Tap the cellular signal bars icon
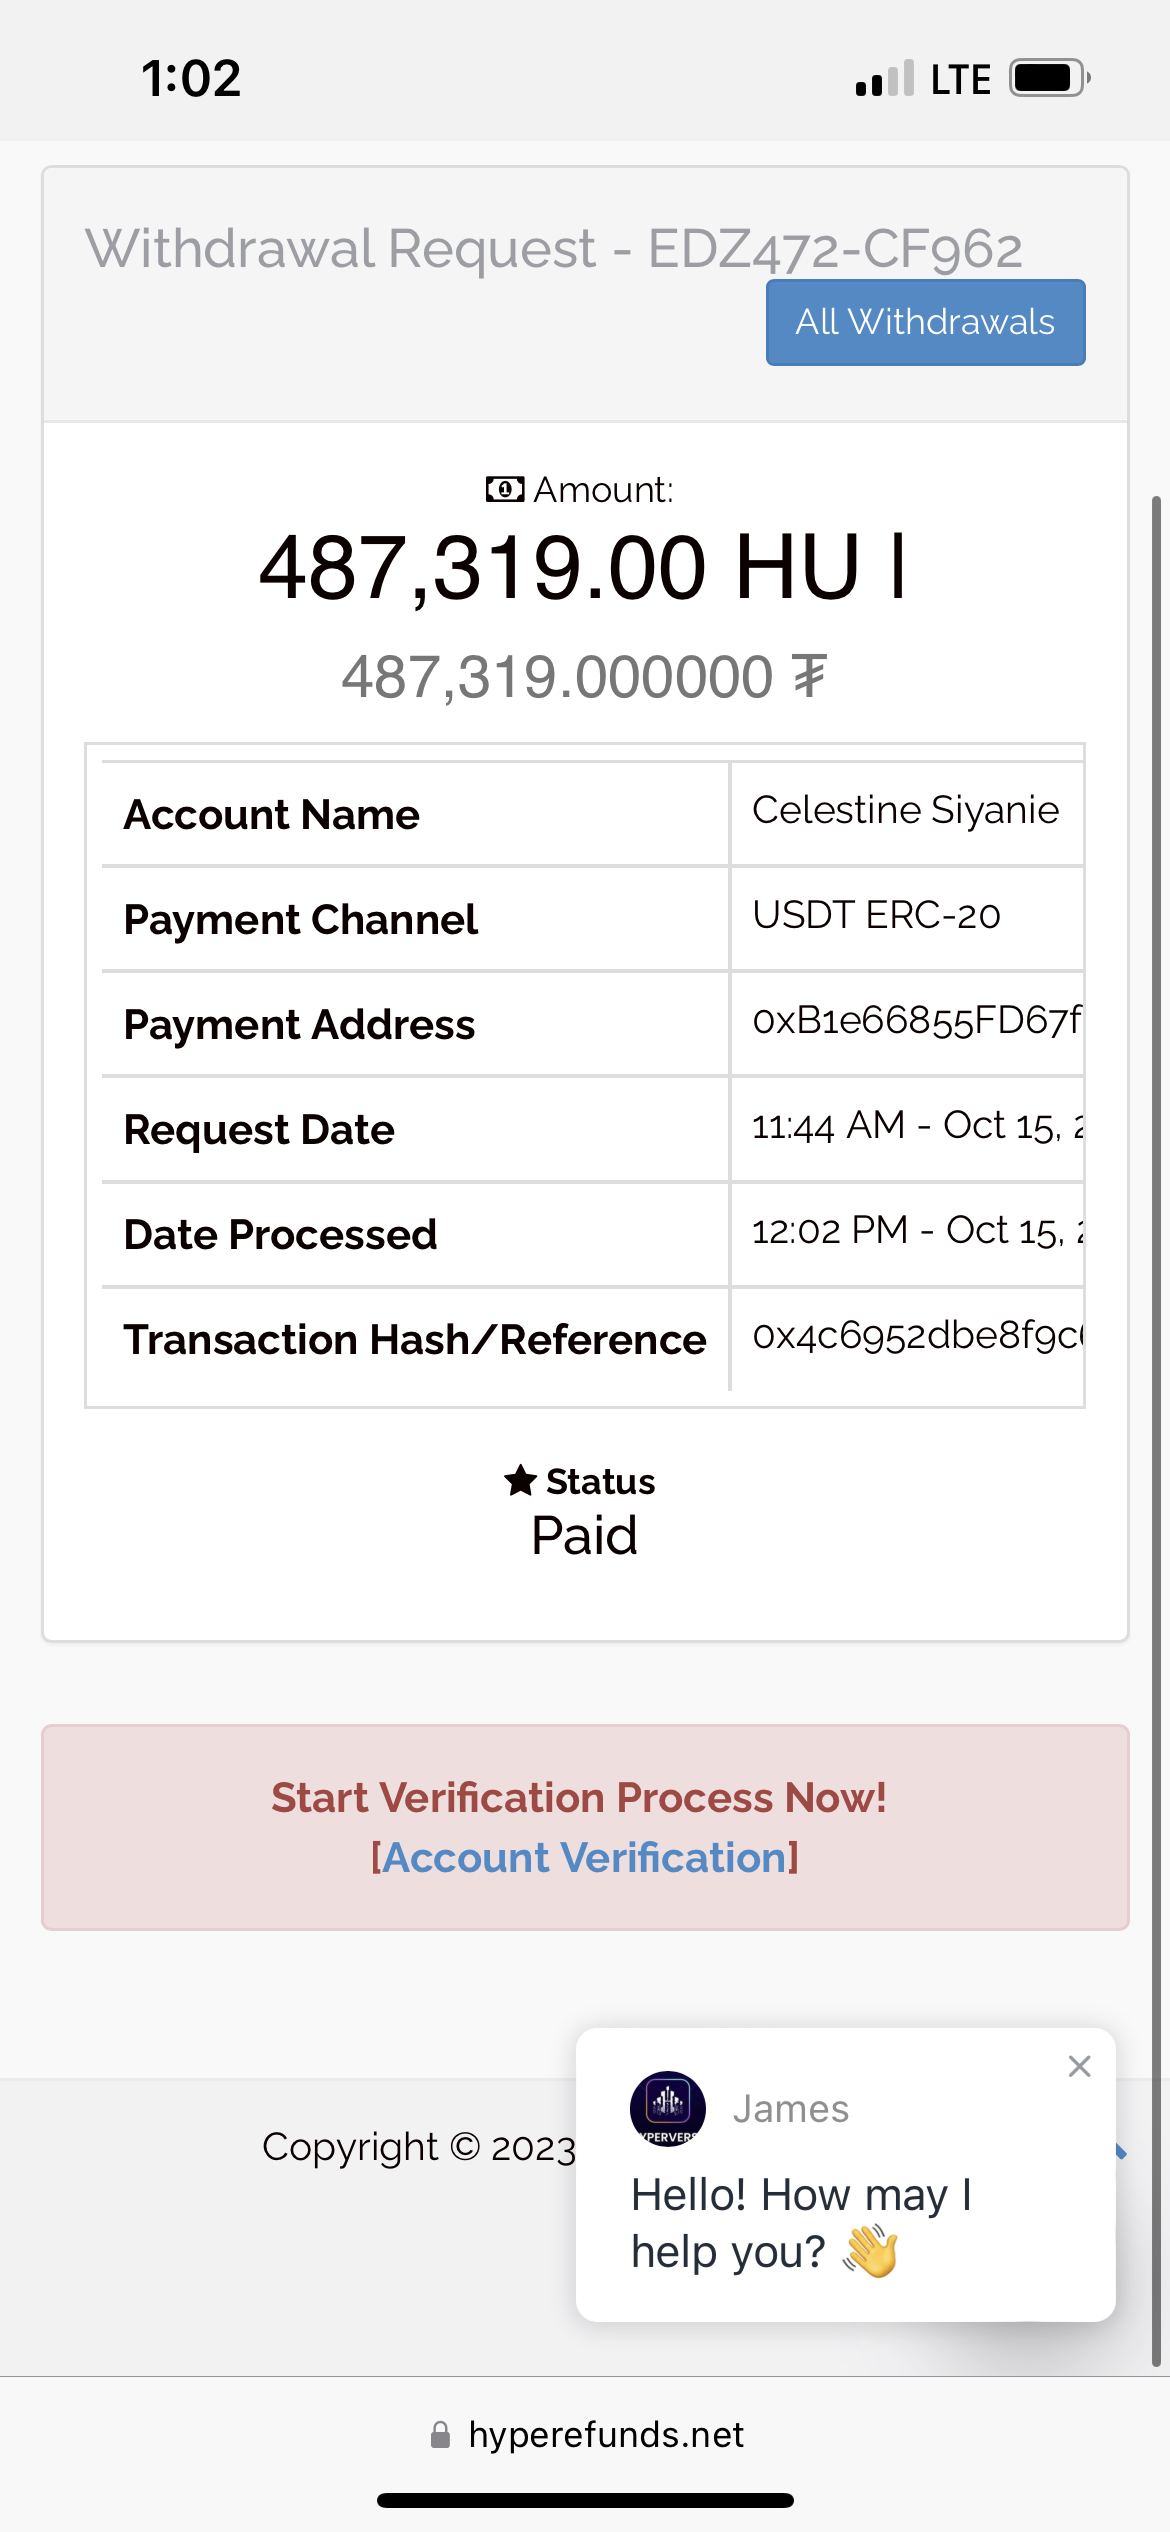This screenshot has height=2532, width=1170. coord(884,78)
